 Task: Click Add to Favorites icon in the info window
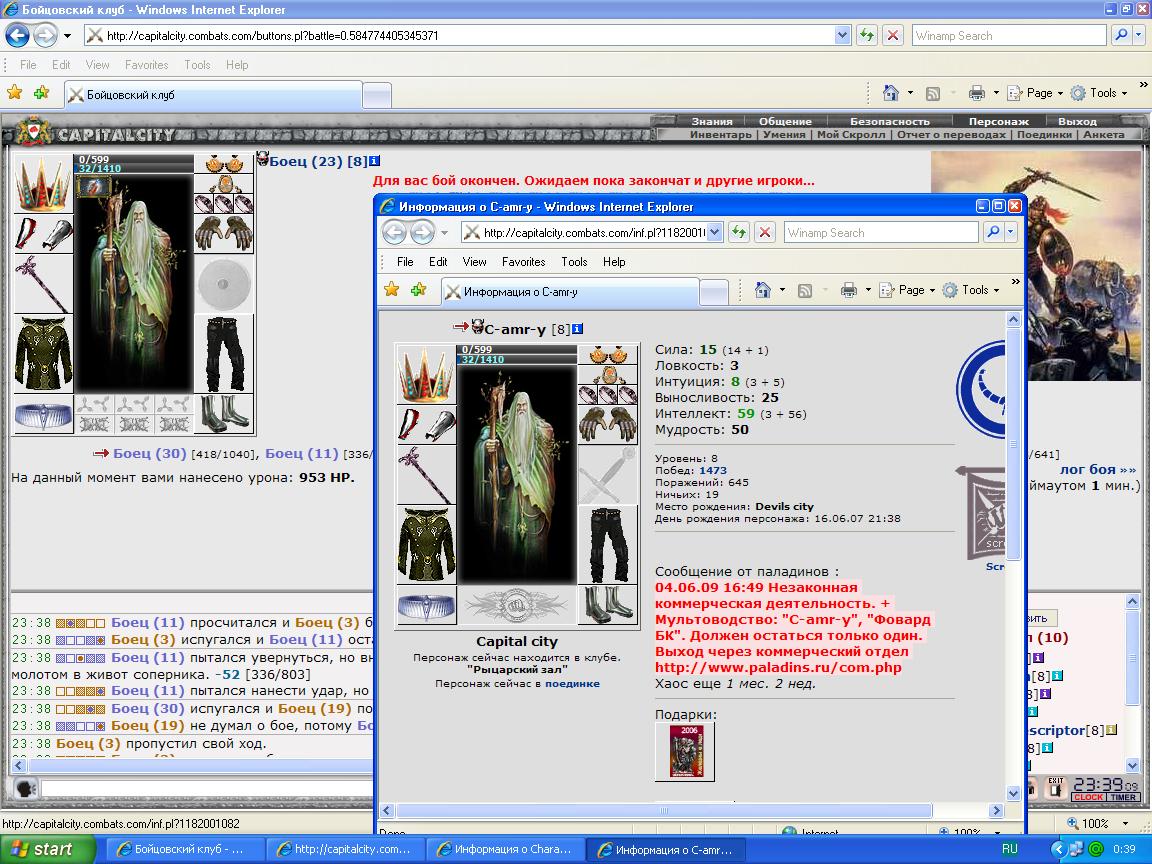click(x=418, y=289)
